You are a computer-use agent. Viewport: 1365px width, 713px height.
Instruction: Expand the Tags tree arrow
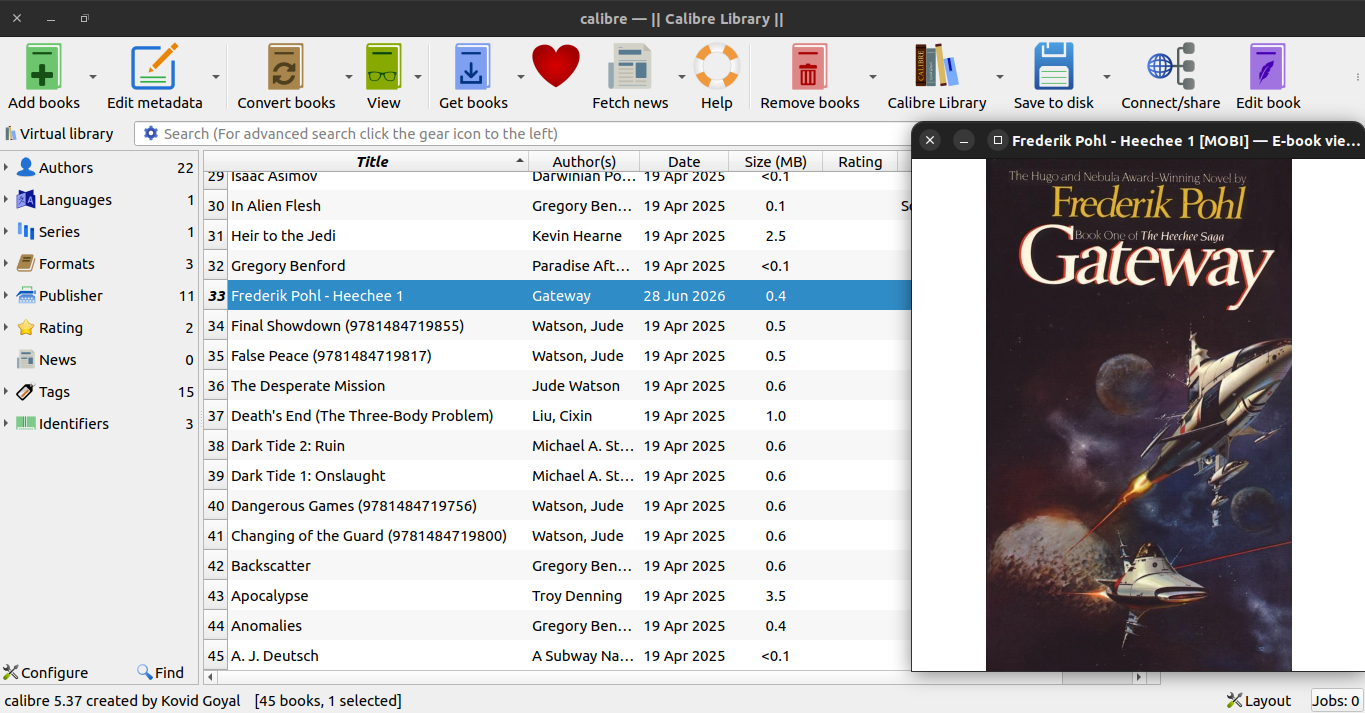click(x=6, y=392)
